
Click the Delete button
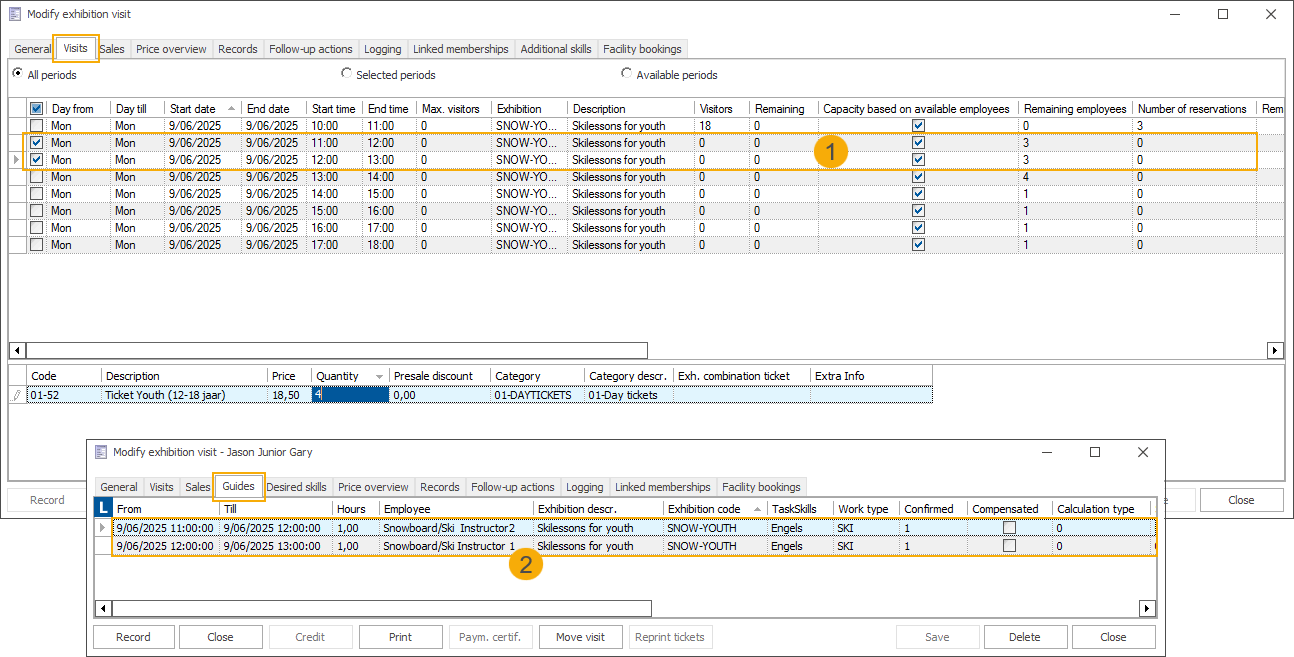point(1024,637)
